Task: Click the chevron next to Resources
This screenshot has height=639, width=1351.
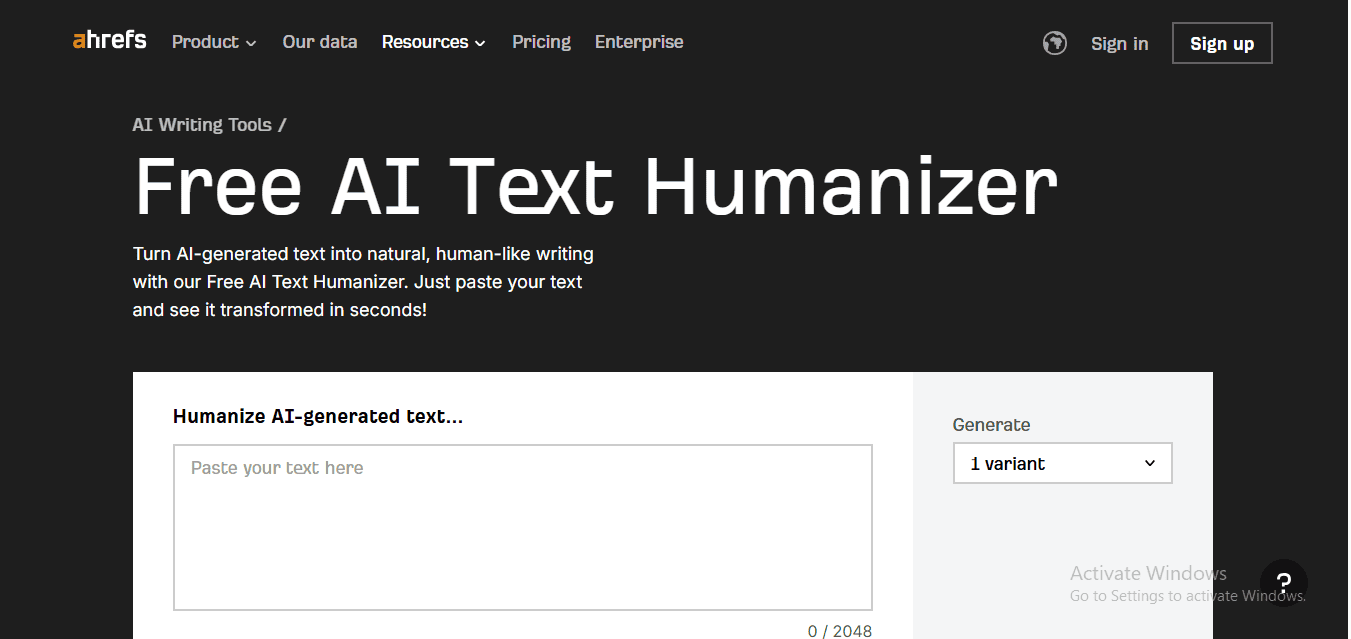Action: click(x=479, y=43)
